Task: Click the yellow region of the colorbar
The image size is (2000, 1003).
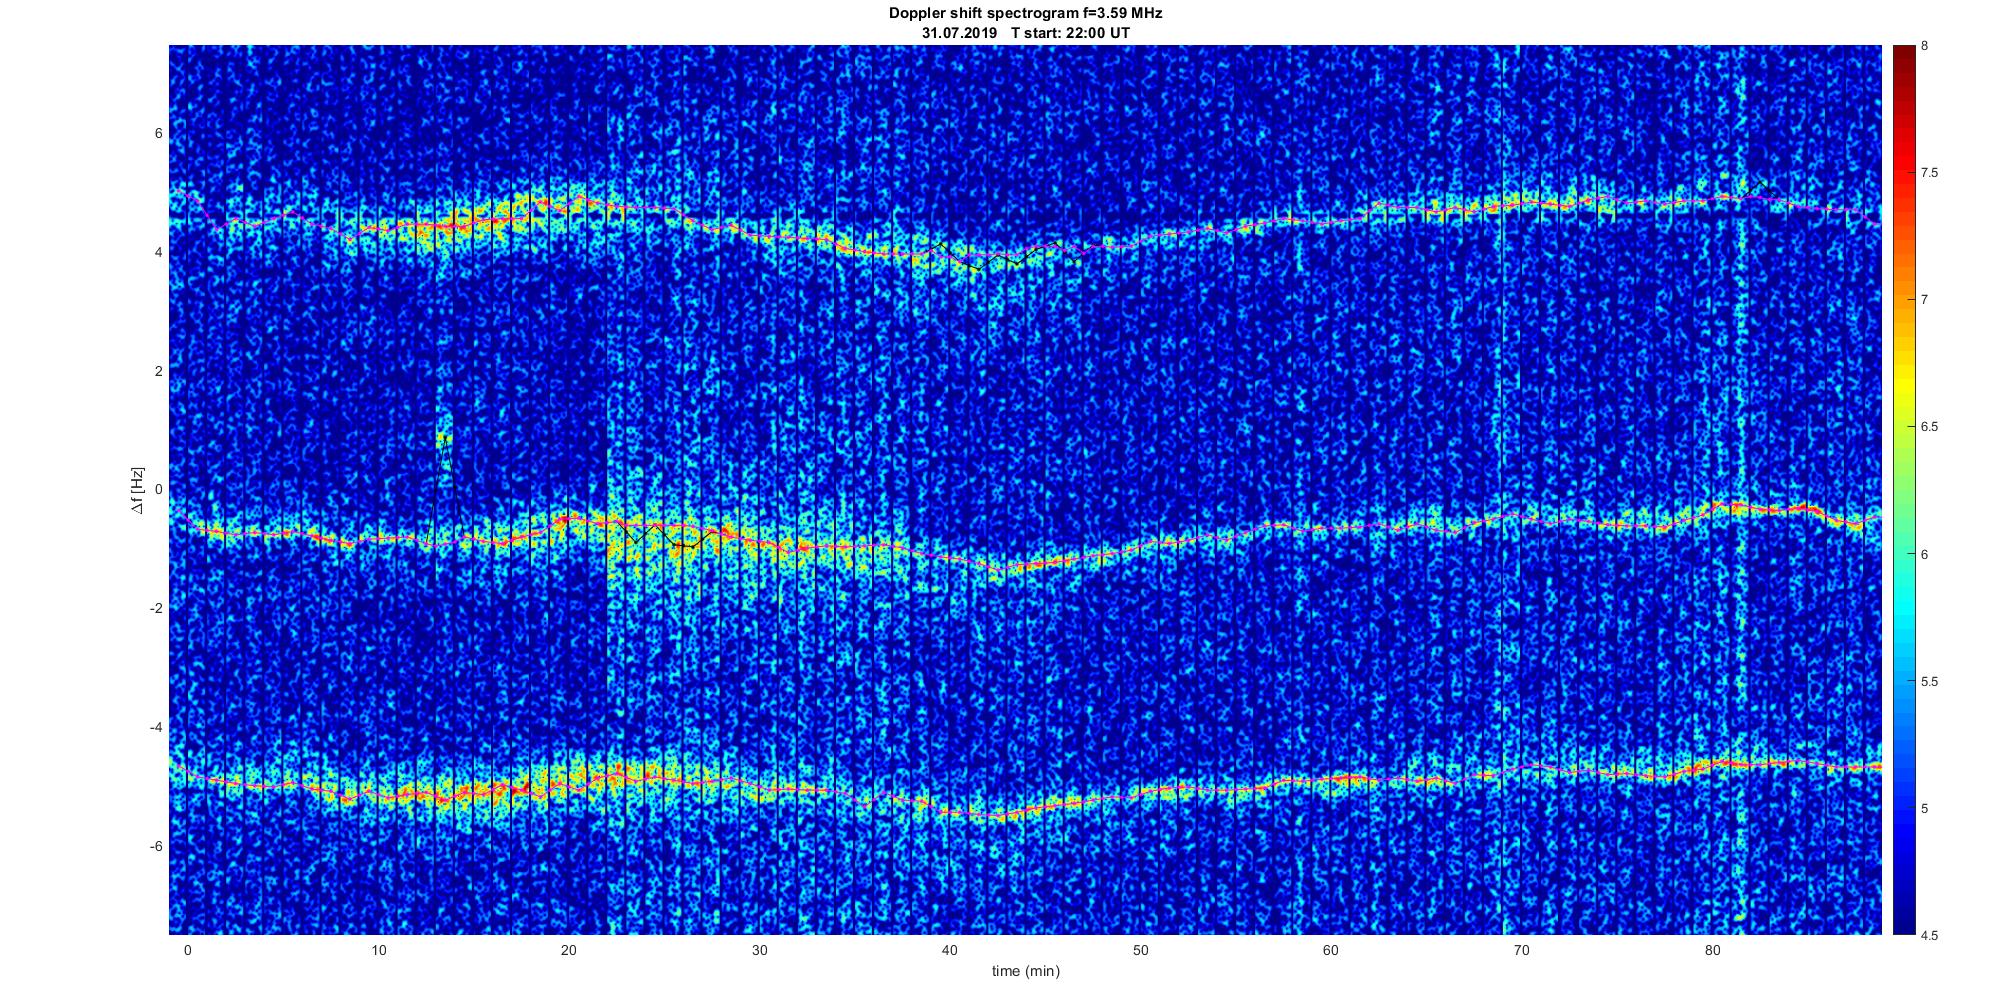Action: (x=1904, y=385)
